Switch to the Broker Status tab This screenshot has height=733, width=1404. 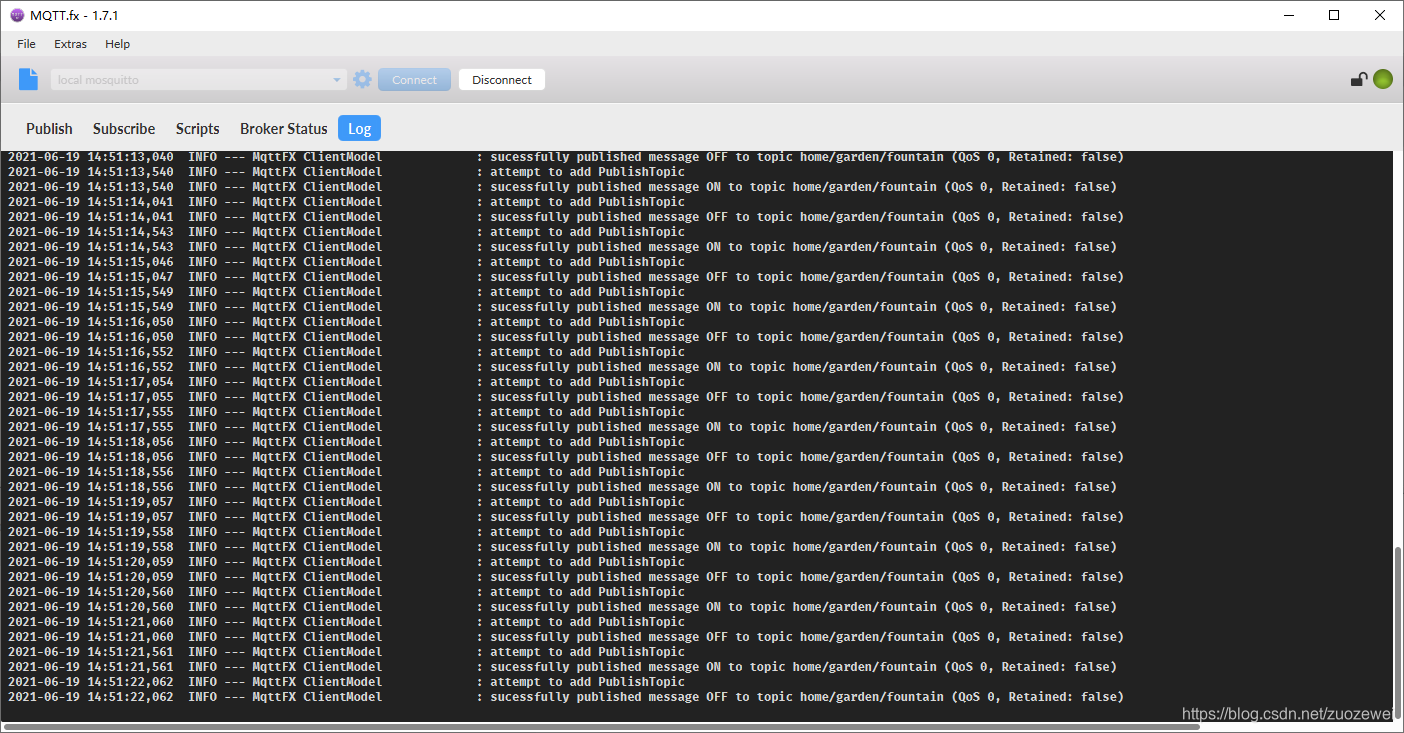284,128
